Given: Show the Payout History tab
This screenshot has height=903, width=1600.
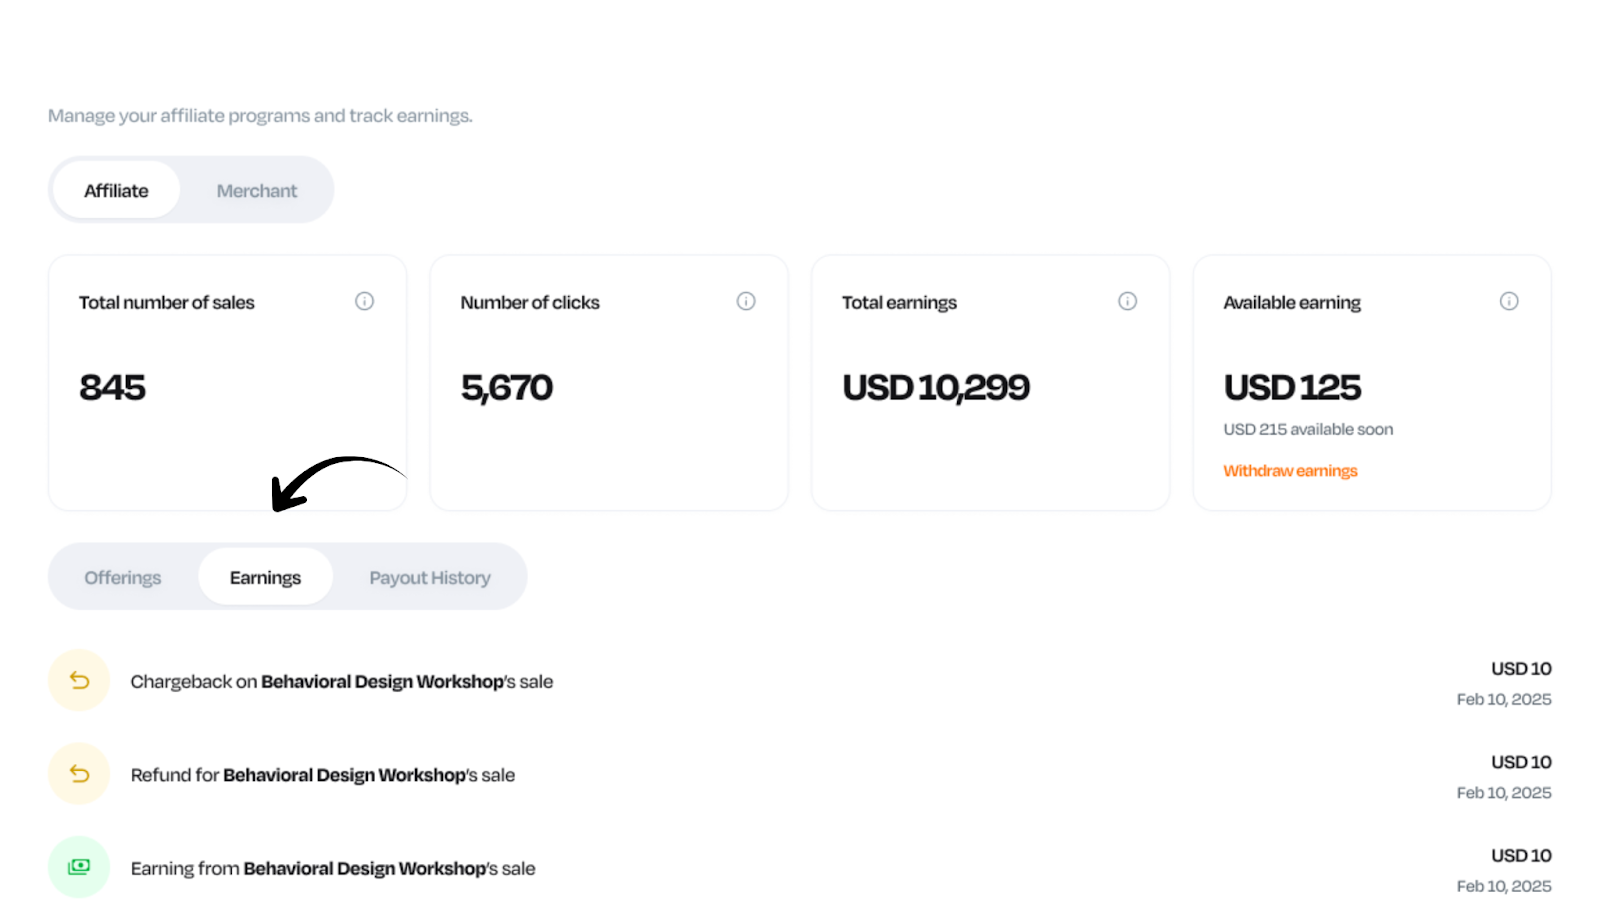Looking at the screenshot, I should pyautogui.click(x=430, y=577).
